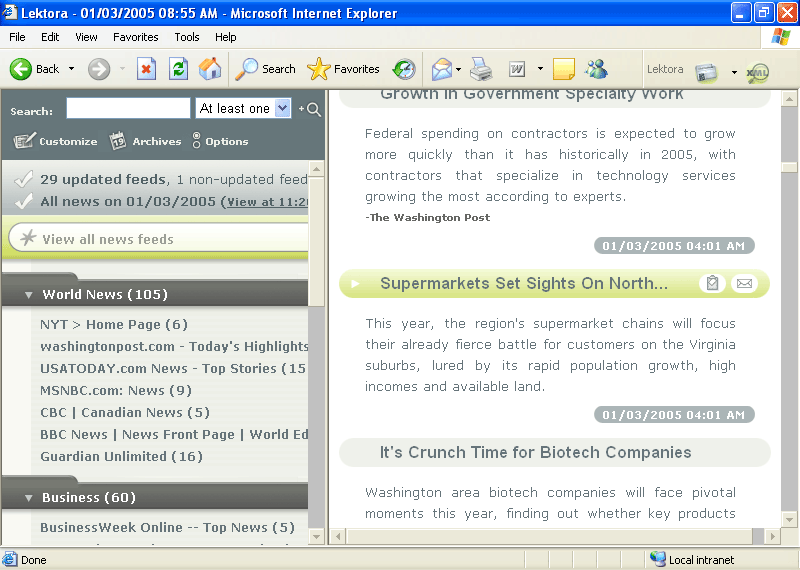Click the XML icon in Lektora toolbar
The height and width of the screenshot is (570, 800).
pyautogui.click(x=757, y=73)
